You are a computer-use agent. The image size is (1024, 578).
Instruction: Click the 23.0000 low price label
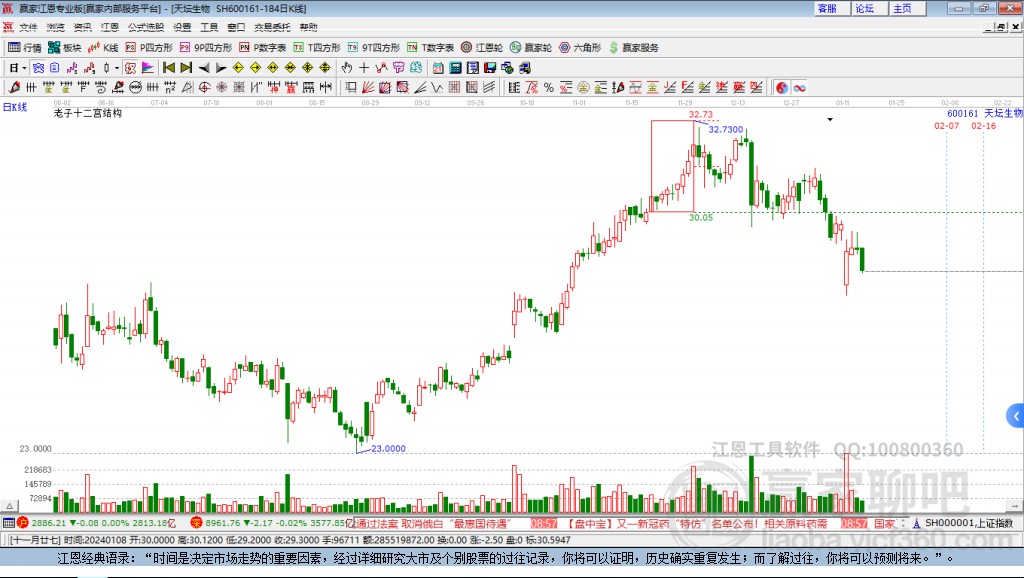pos(388,449)
